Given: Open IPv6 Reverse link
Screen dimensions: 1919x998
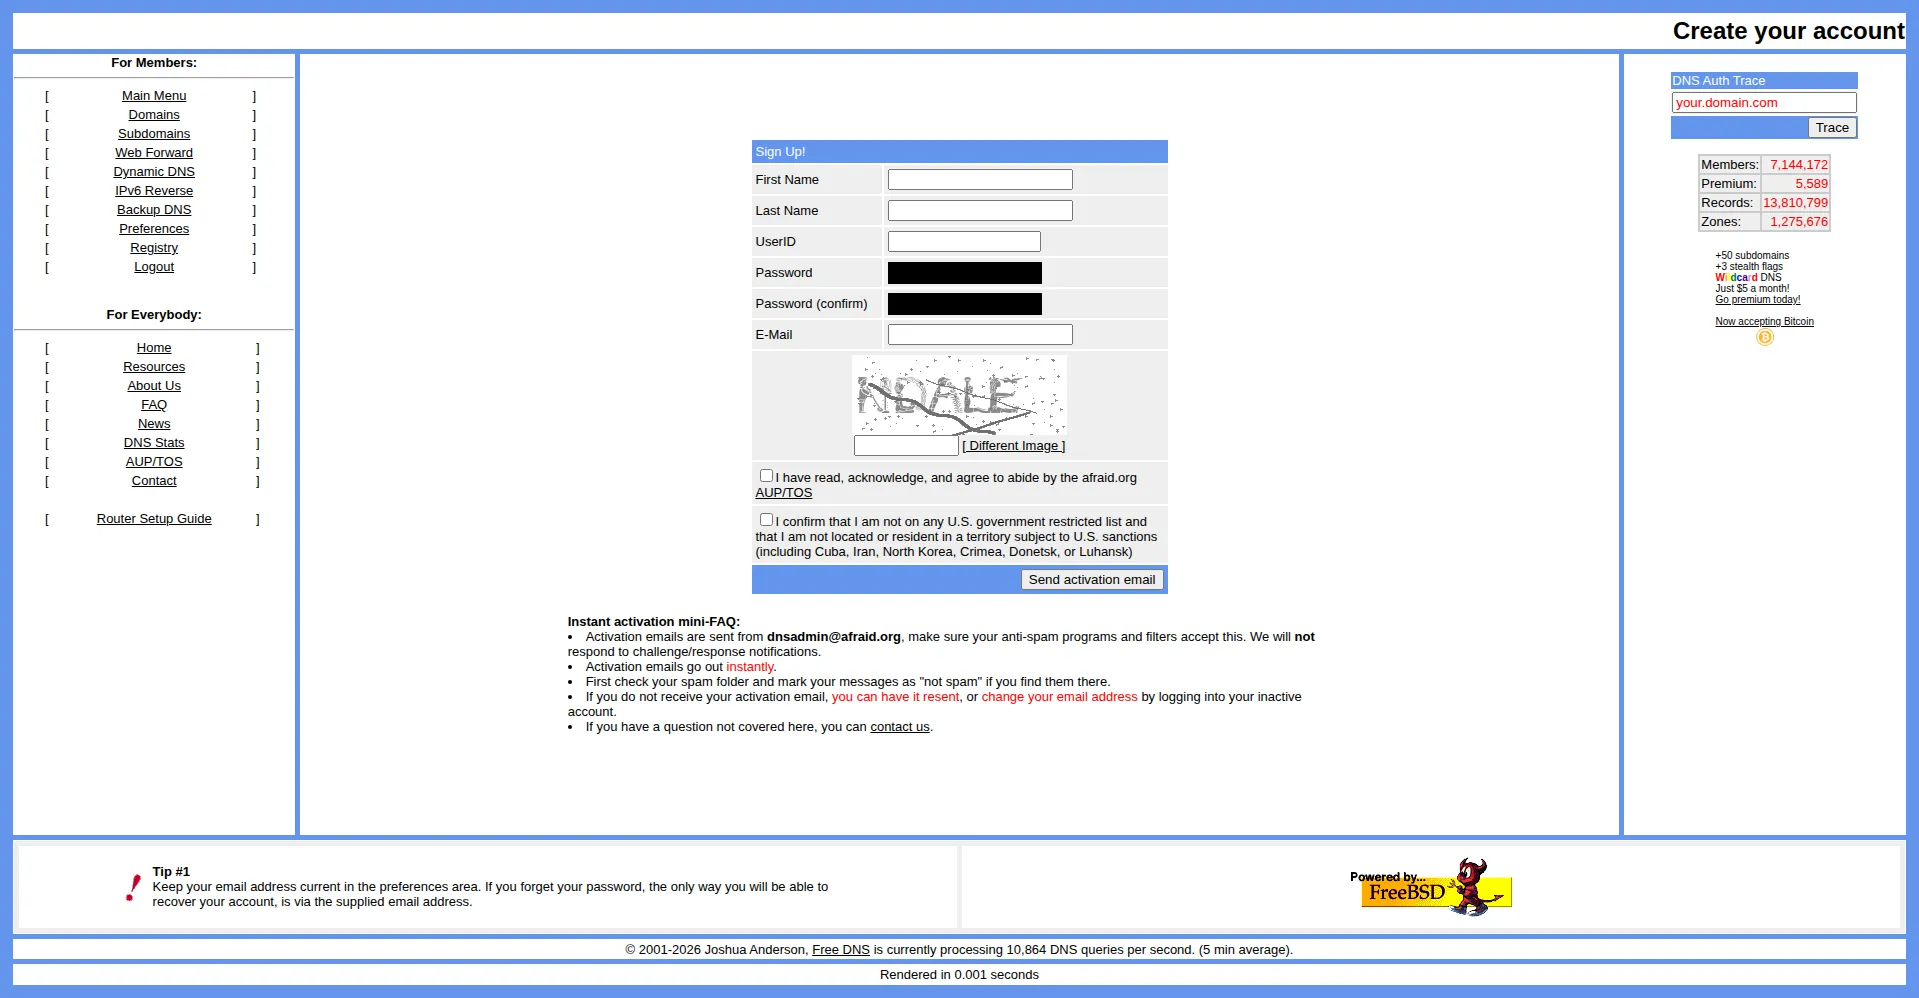Looking at the screenshot, I should tap(154, 191).
